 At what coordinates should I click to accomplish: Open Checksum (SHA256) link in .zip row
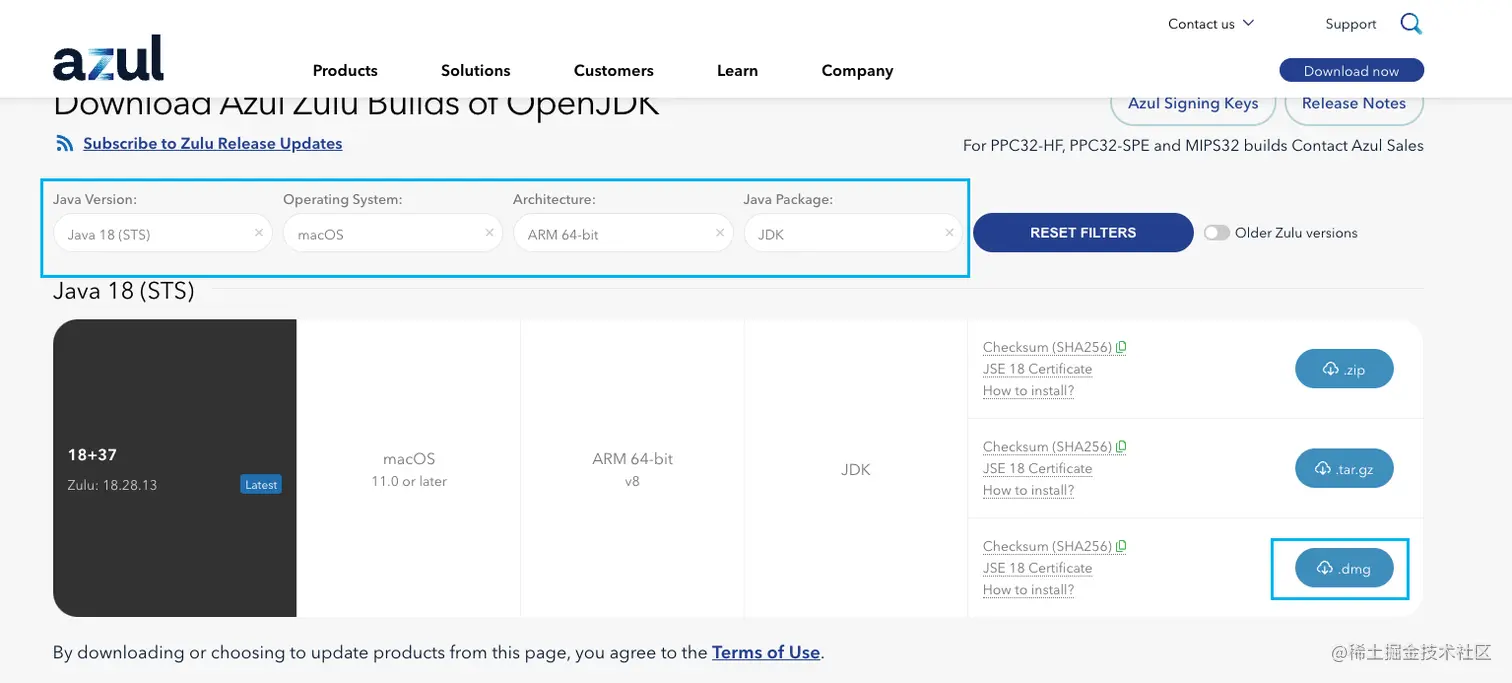pos(1047,347)
